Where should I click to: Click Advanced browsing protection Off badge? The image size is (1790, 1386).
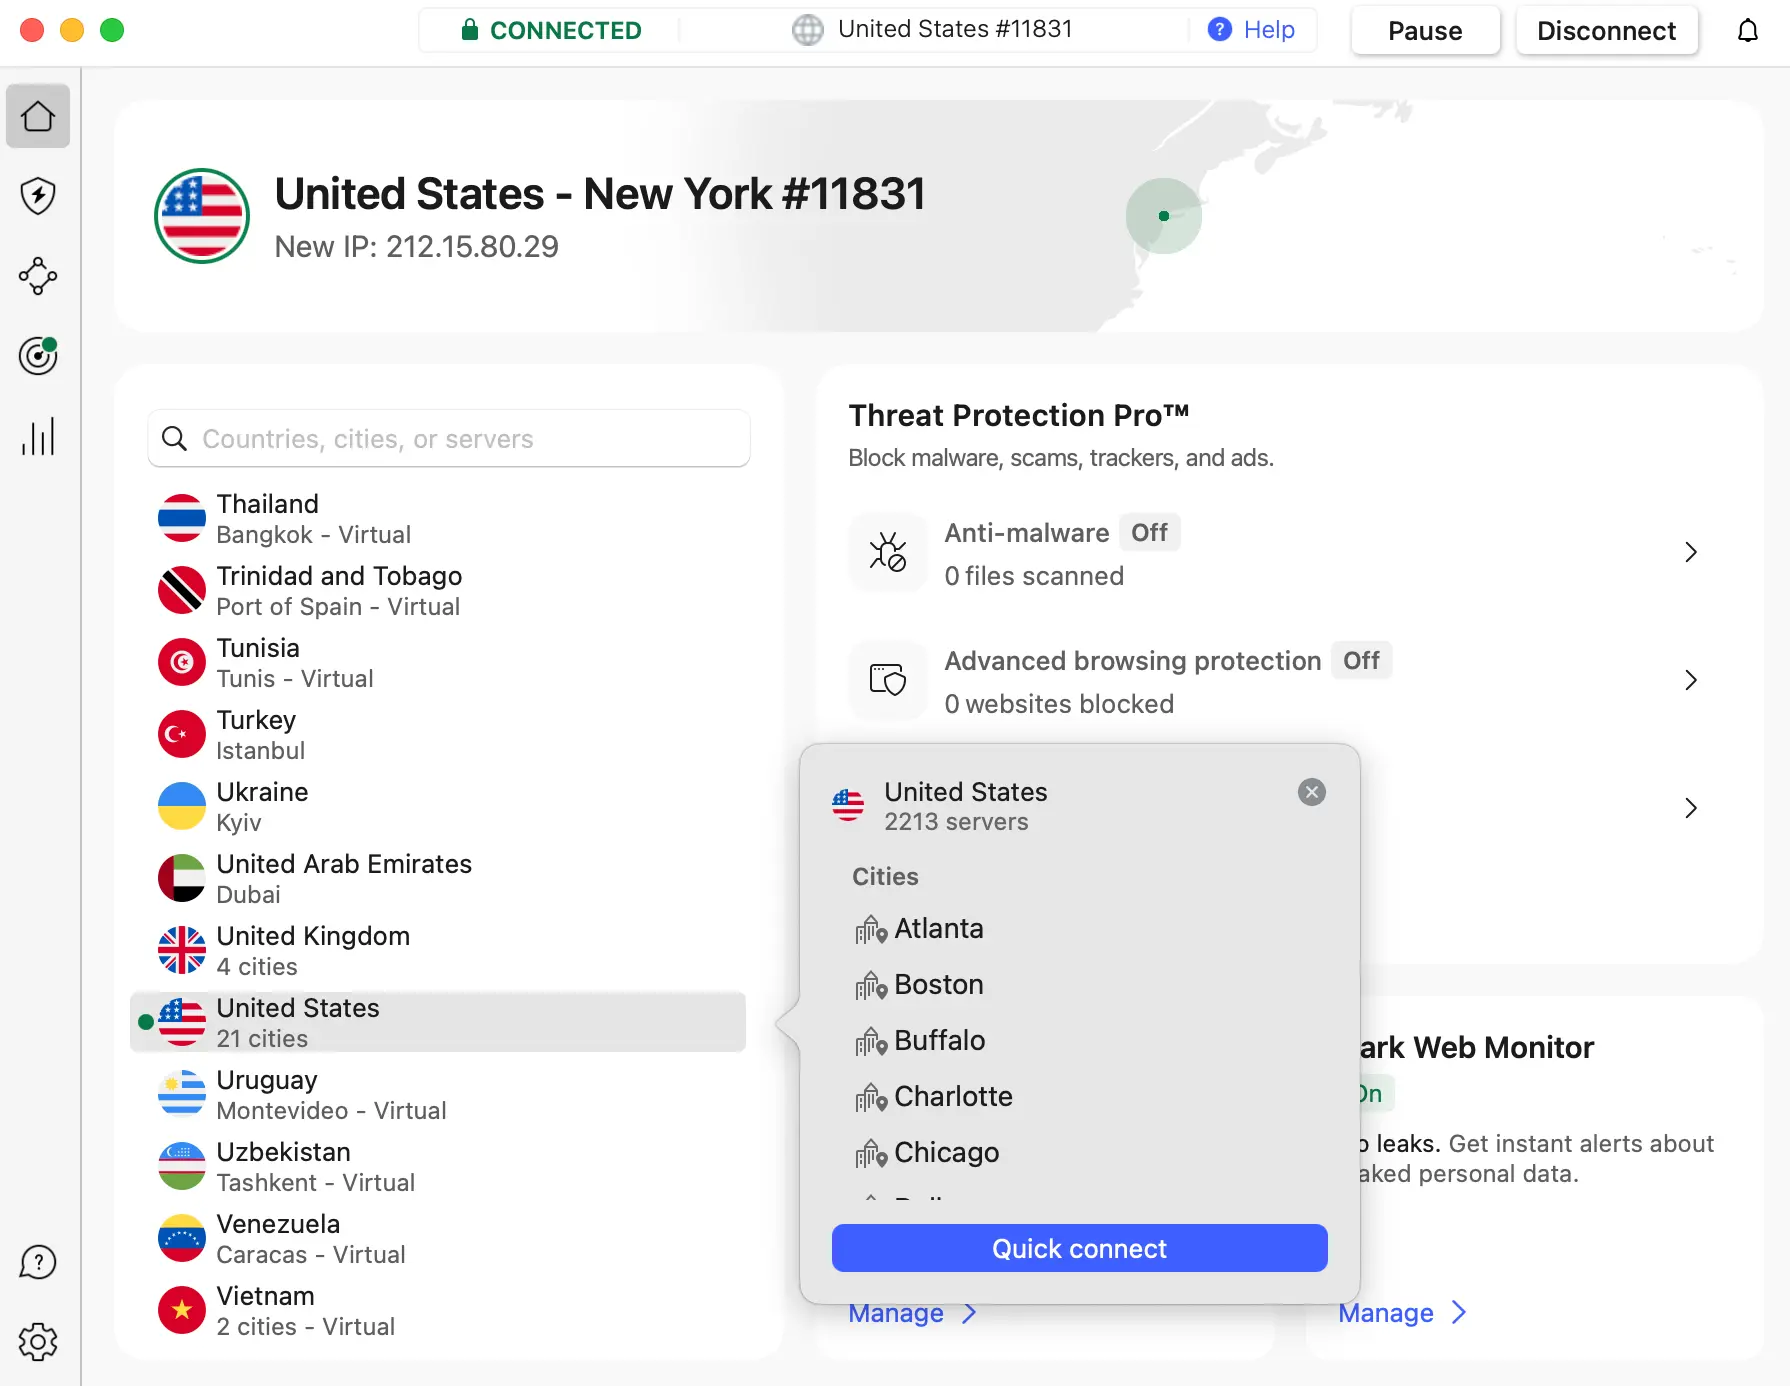(1361, 661)
